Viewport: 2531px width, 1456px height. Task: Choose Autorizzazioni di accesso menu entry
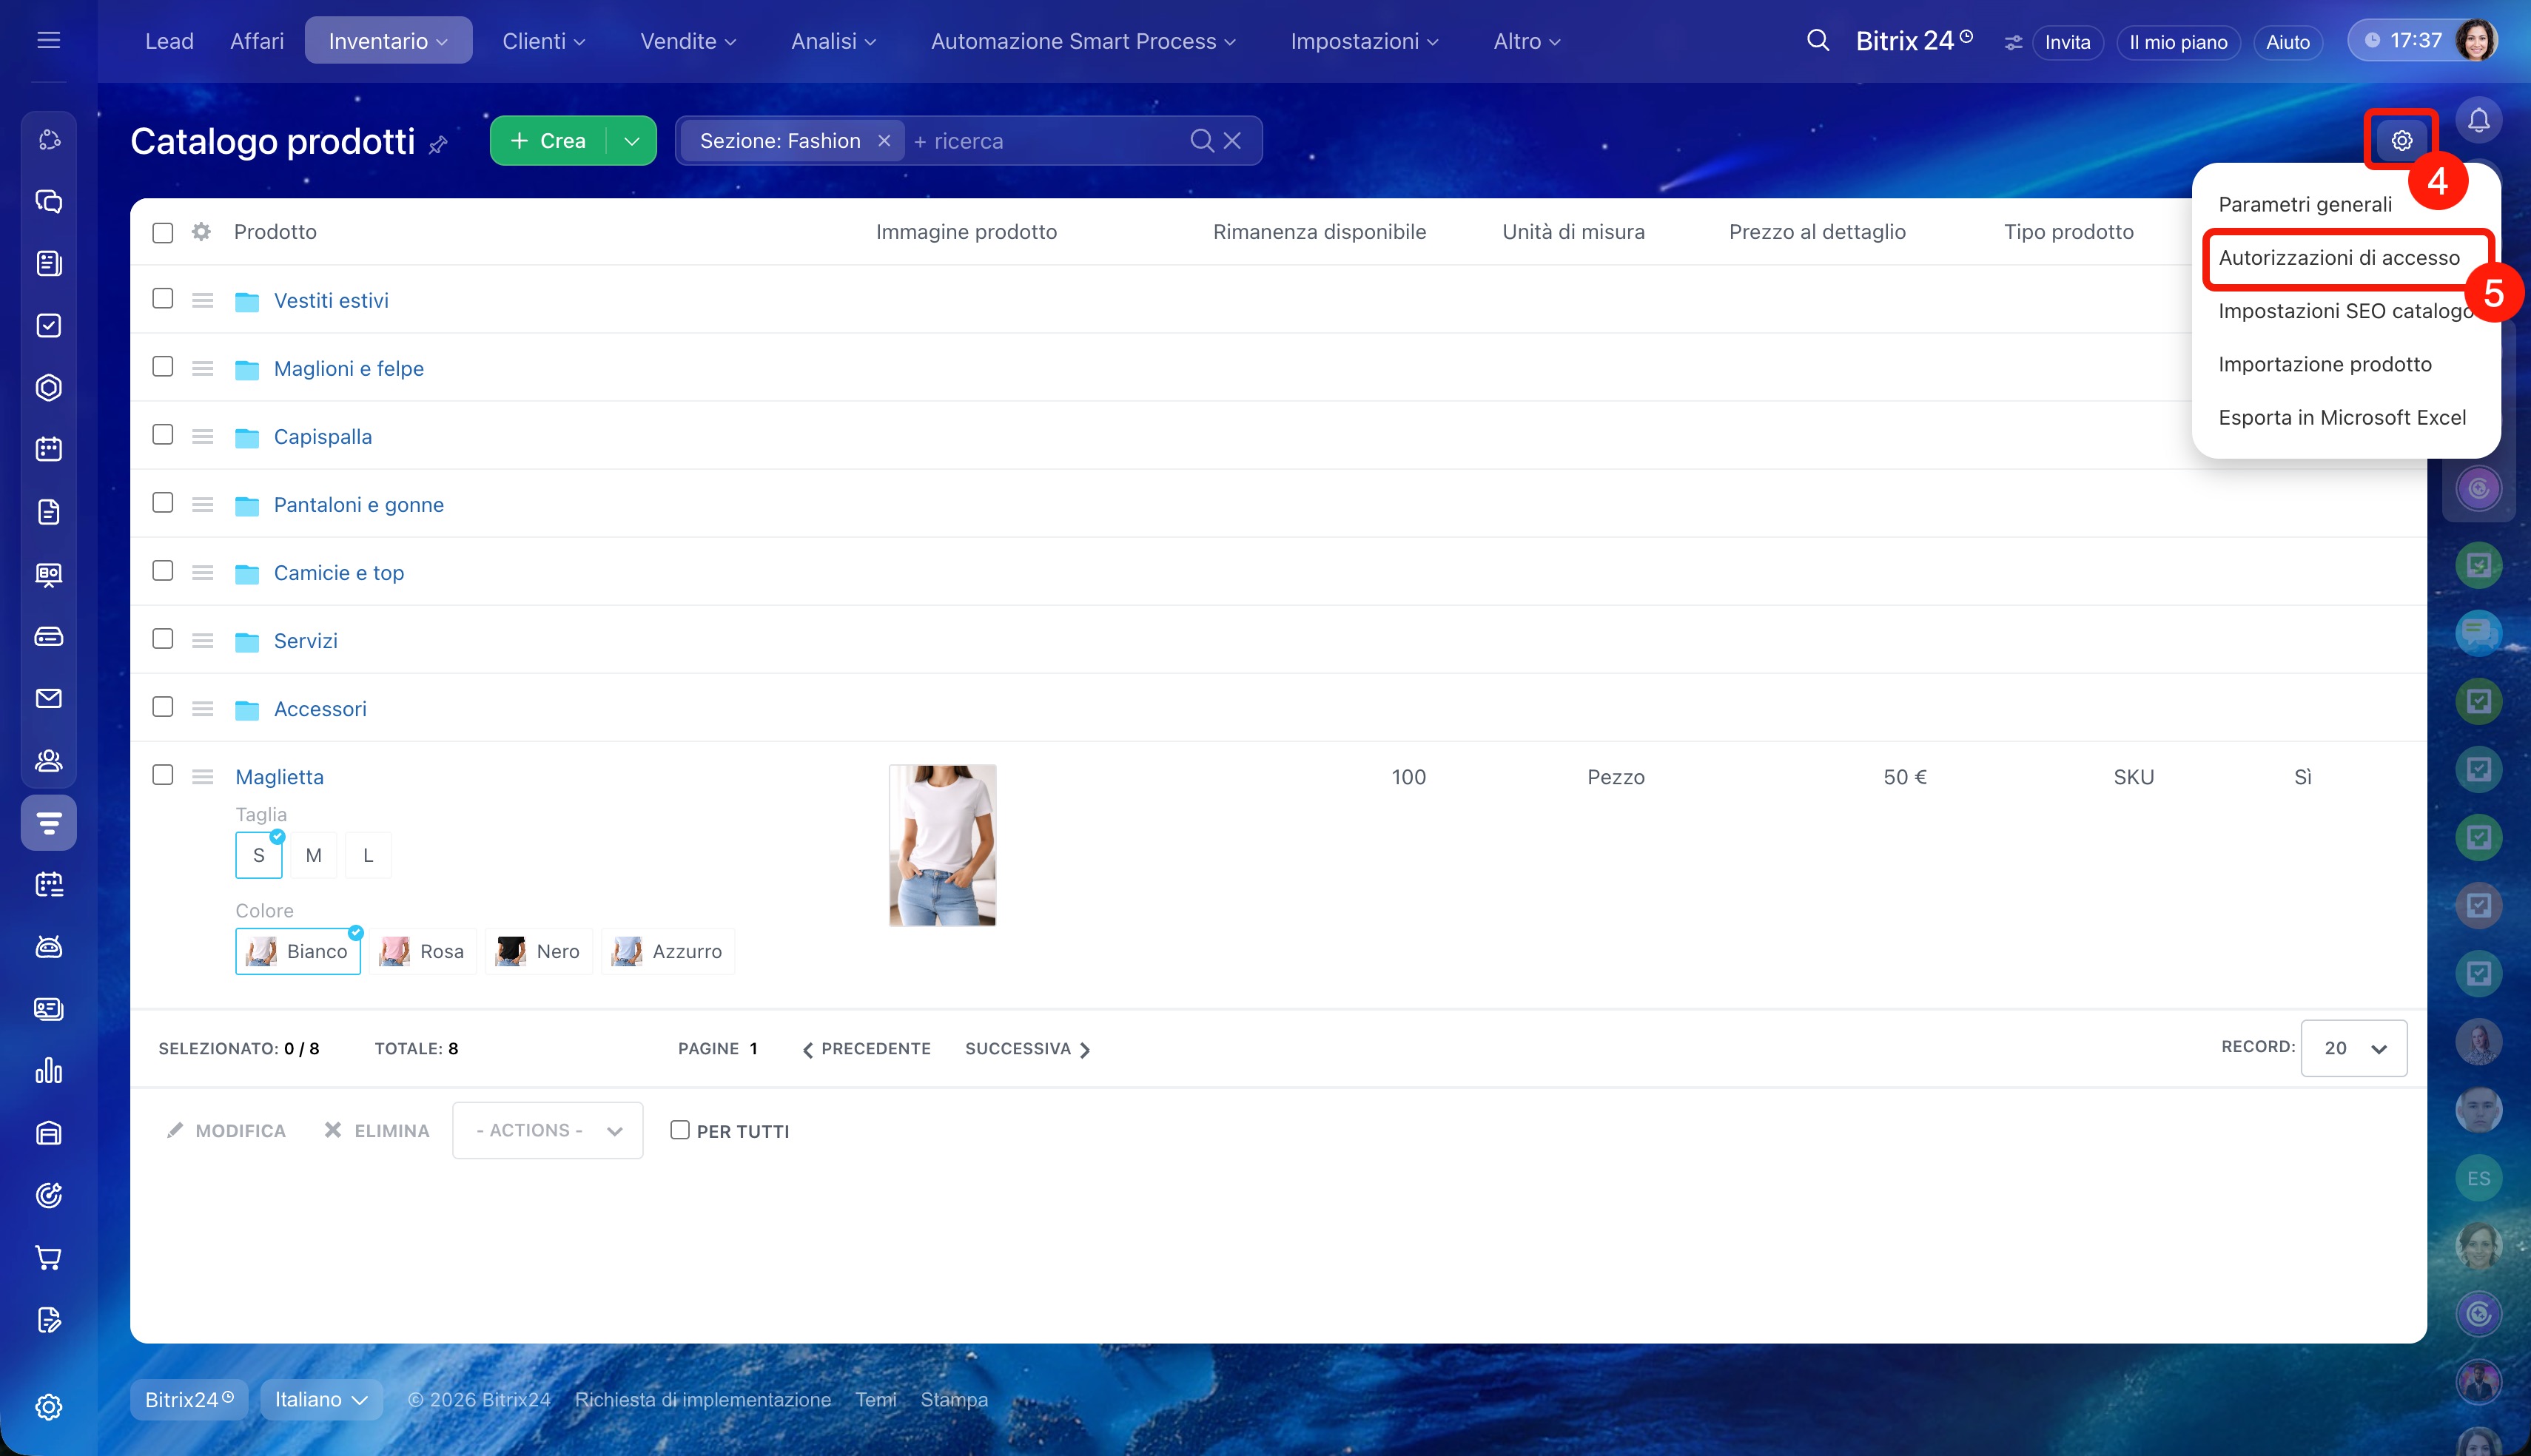pyautogui.click(x=2338, y=258)
